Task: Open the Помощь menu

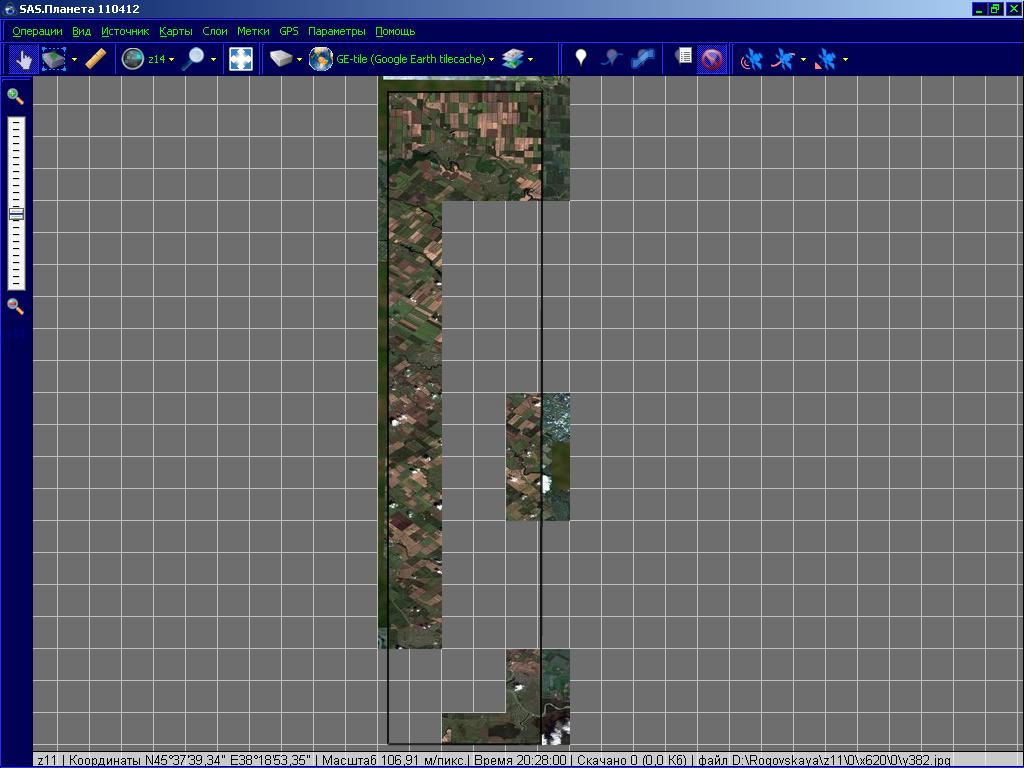Action: (395, 32)
